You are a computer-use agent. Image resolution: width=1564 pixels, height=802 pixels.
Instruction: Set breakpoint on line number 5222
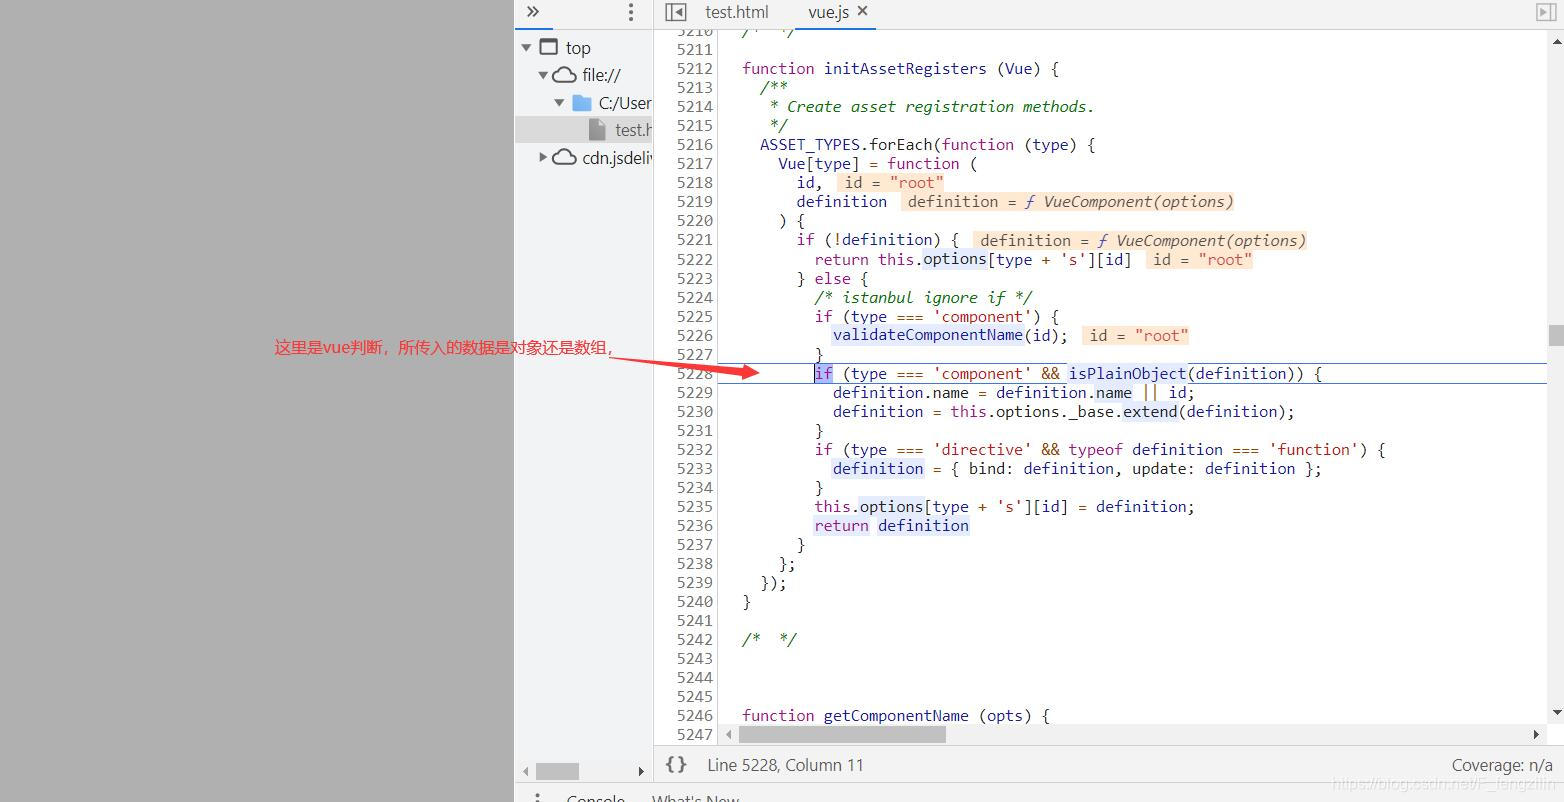click(x=694, y=260)
